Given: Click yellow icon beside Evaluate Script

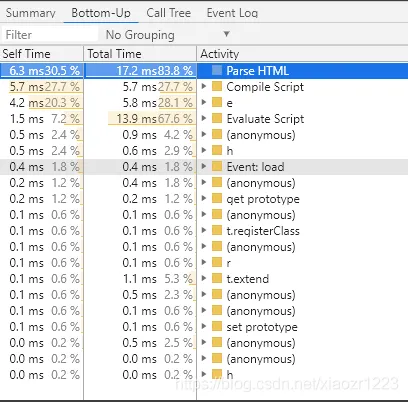Looking at the screenshot, I should [x=217, y=118].
